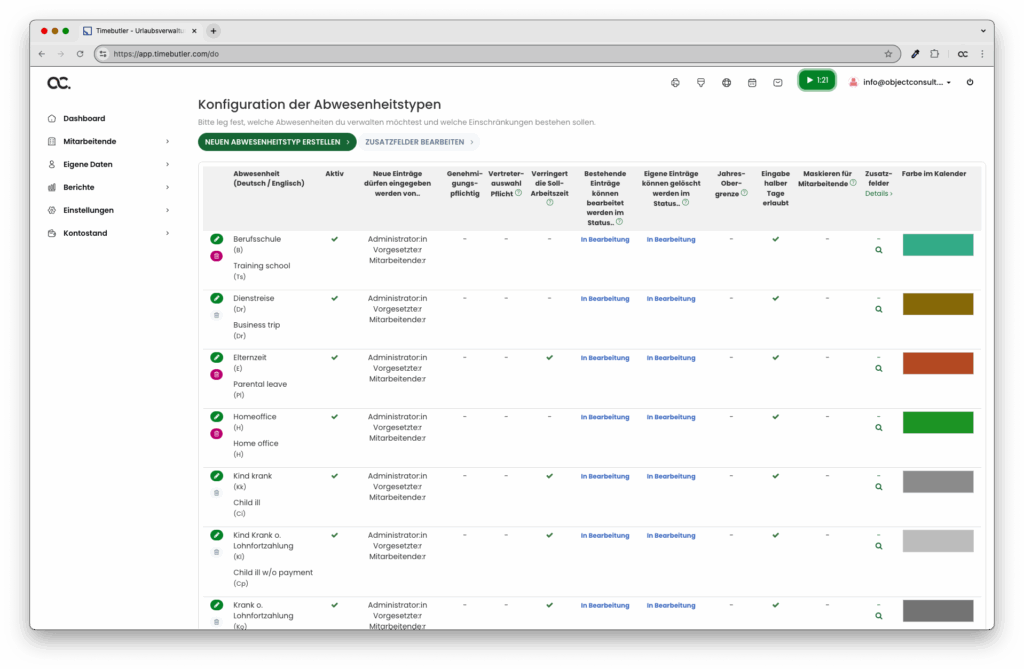Delete the Elternzeit absence type
The width and height of the screenshot is (1024, 669).
tap(216, 374)
